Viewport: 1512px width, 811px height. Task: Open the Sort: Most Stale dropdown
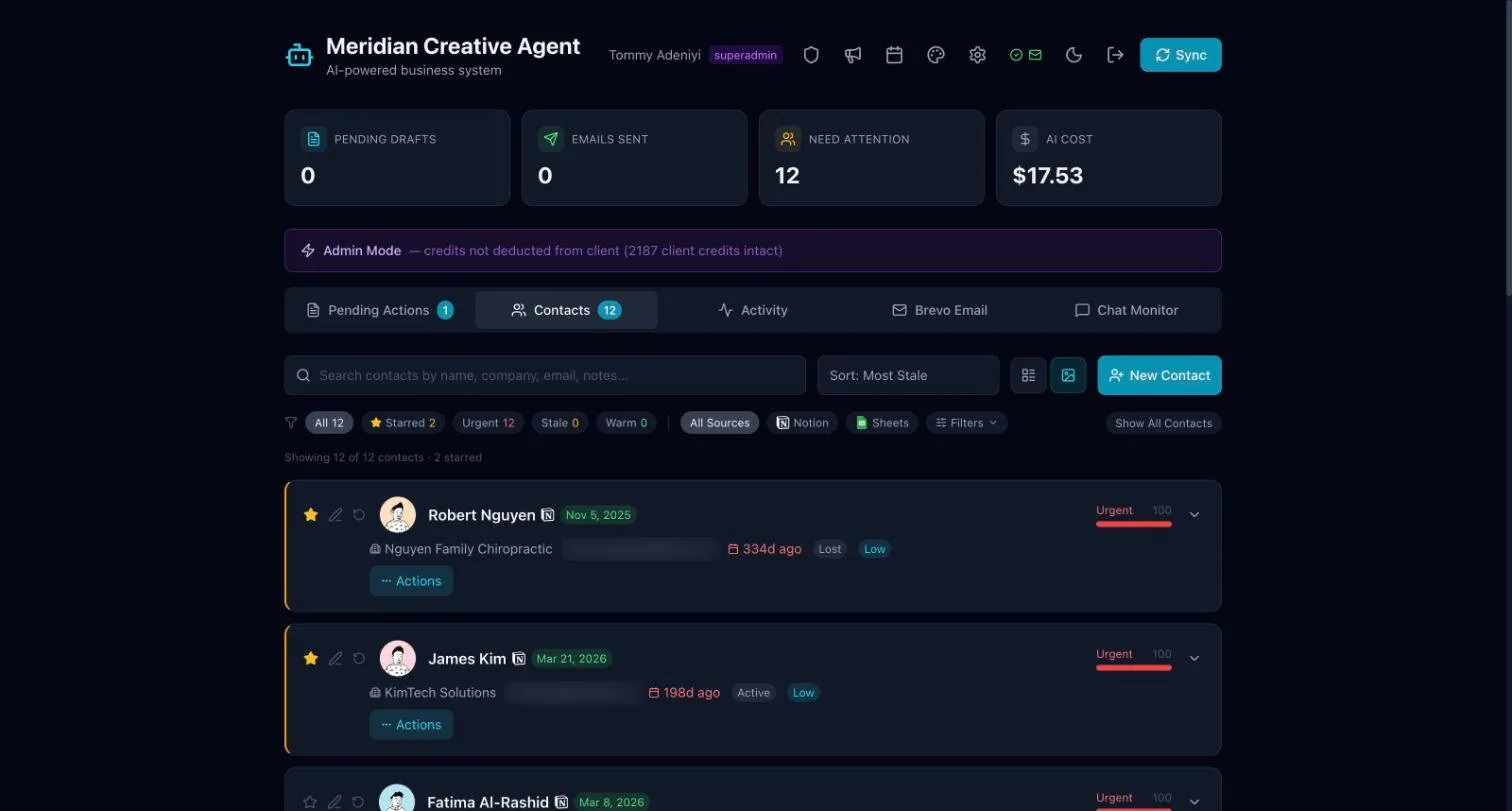pos(908,375)
